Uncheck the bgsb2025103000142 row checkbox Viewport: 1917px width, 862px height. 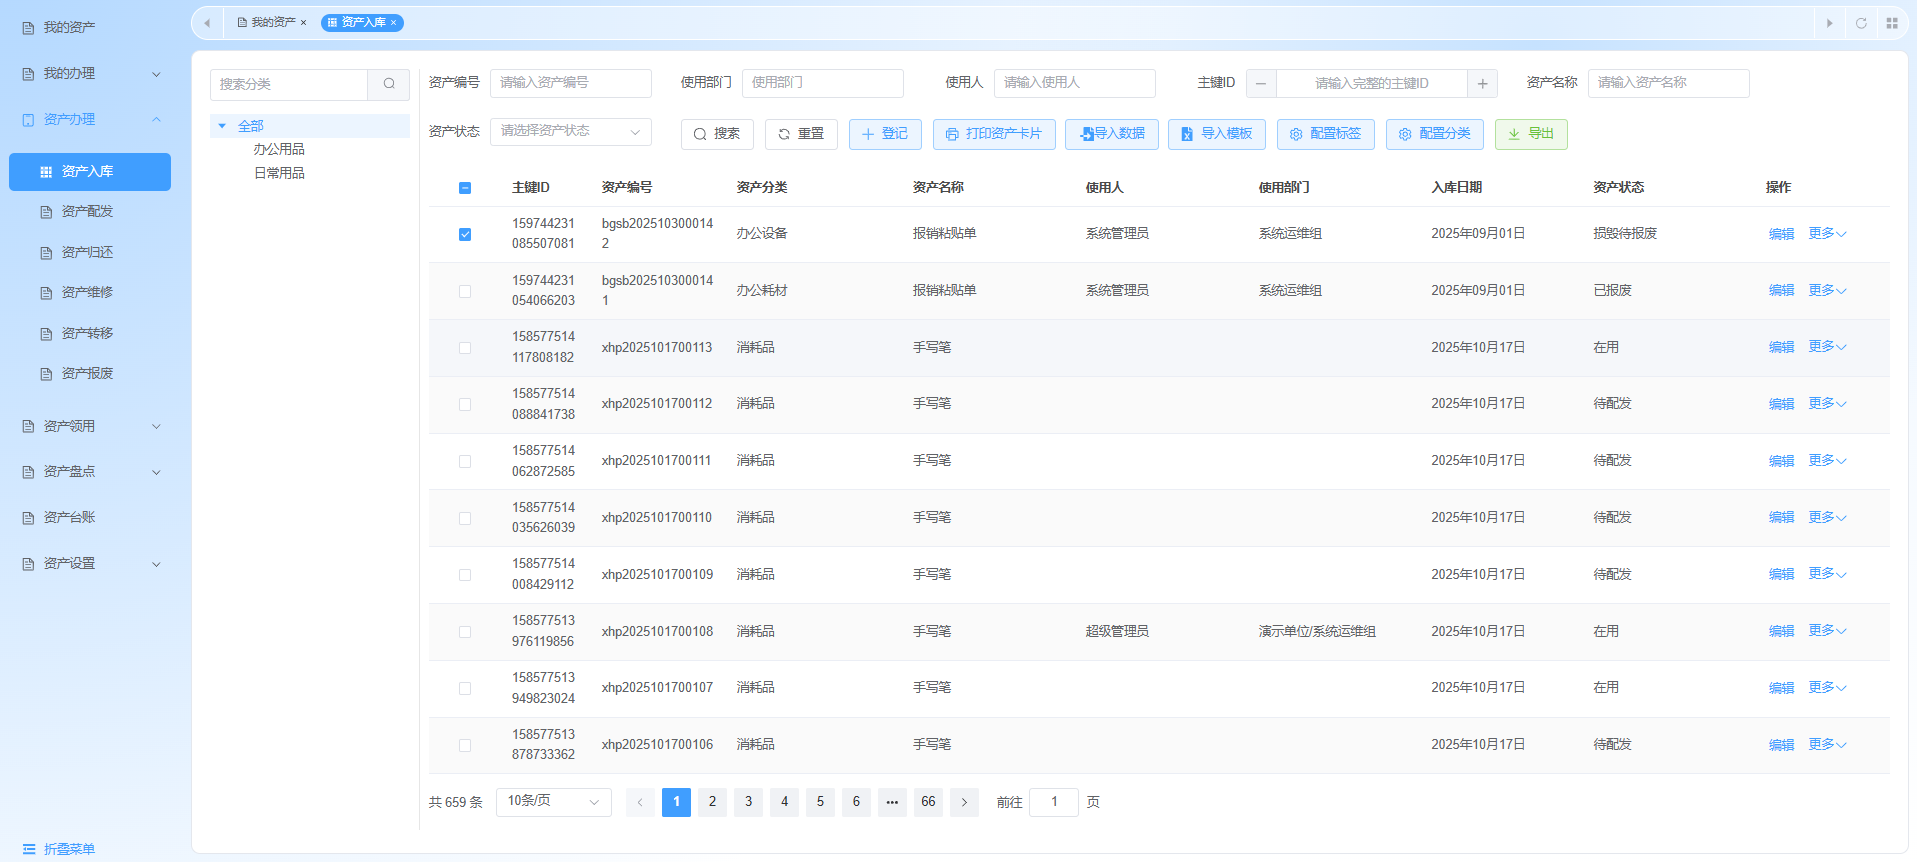point(465,234)
